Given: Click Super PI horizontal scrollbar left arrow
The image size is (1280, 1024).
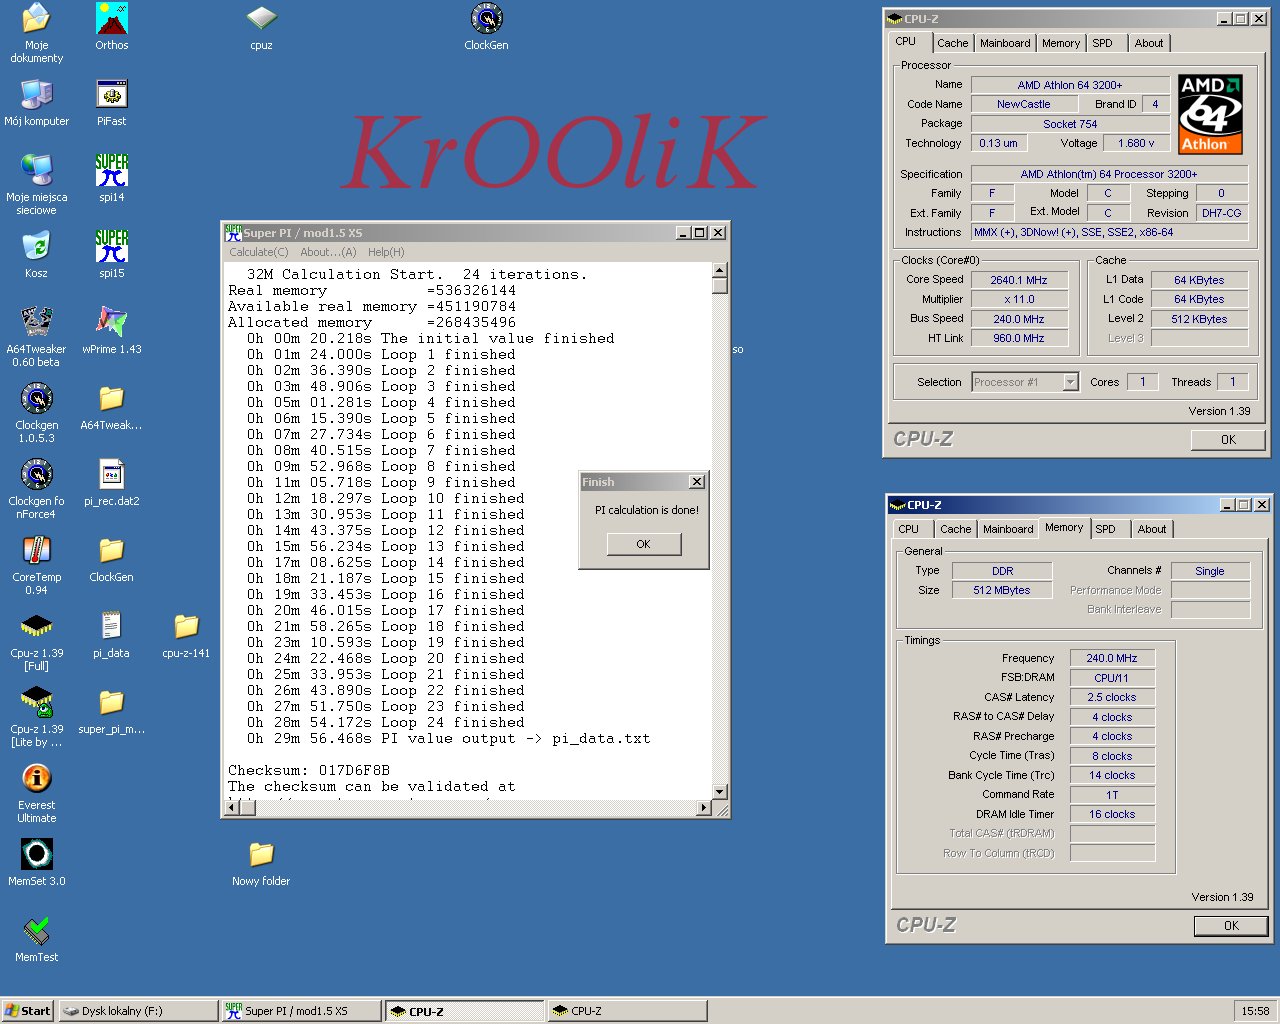Looking at the screenshot, I should [231, 808].
